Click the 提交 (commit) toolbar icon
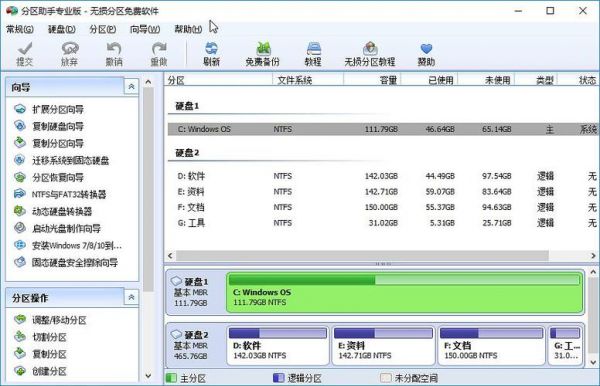This screenshot has width=600, height=386. [x=25, y=54]
